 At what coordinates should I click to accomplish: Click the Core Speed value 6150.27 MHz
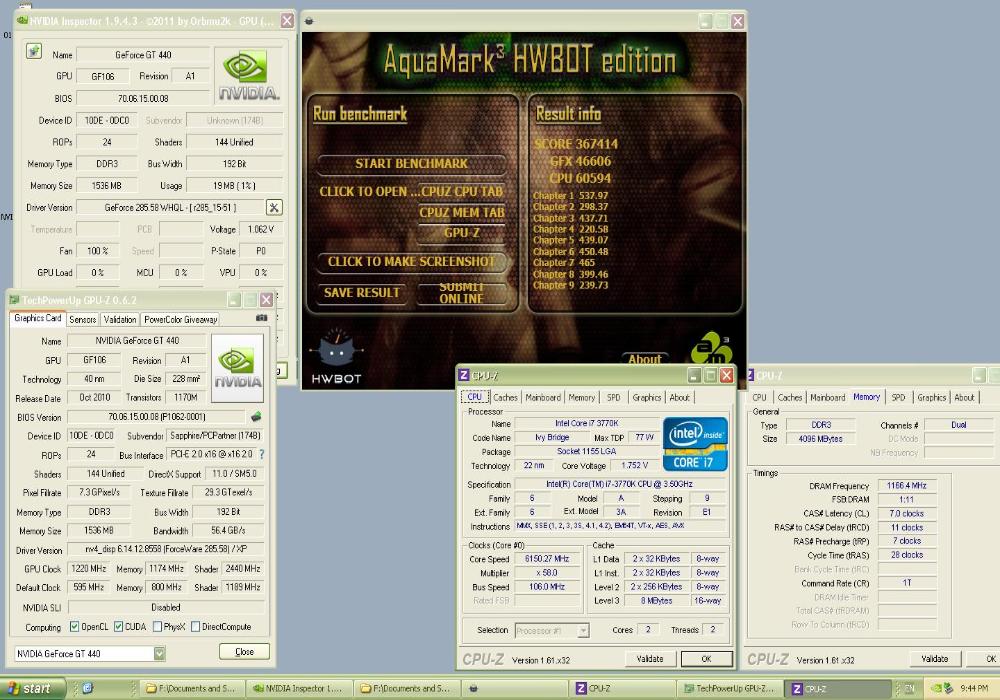(547, 558)
